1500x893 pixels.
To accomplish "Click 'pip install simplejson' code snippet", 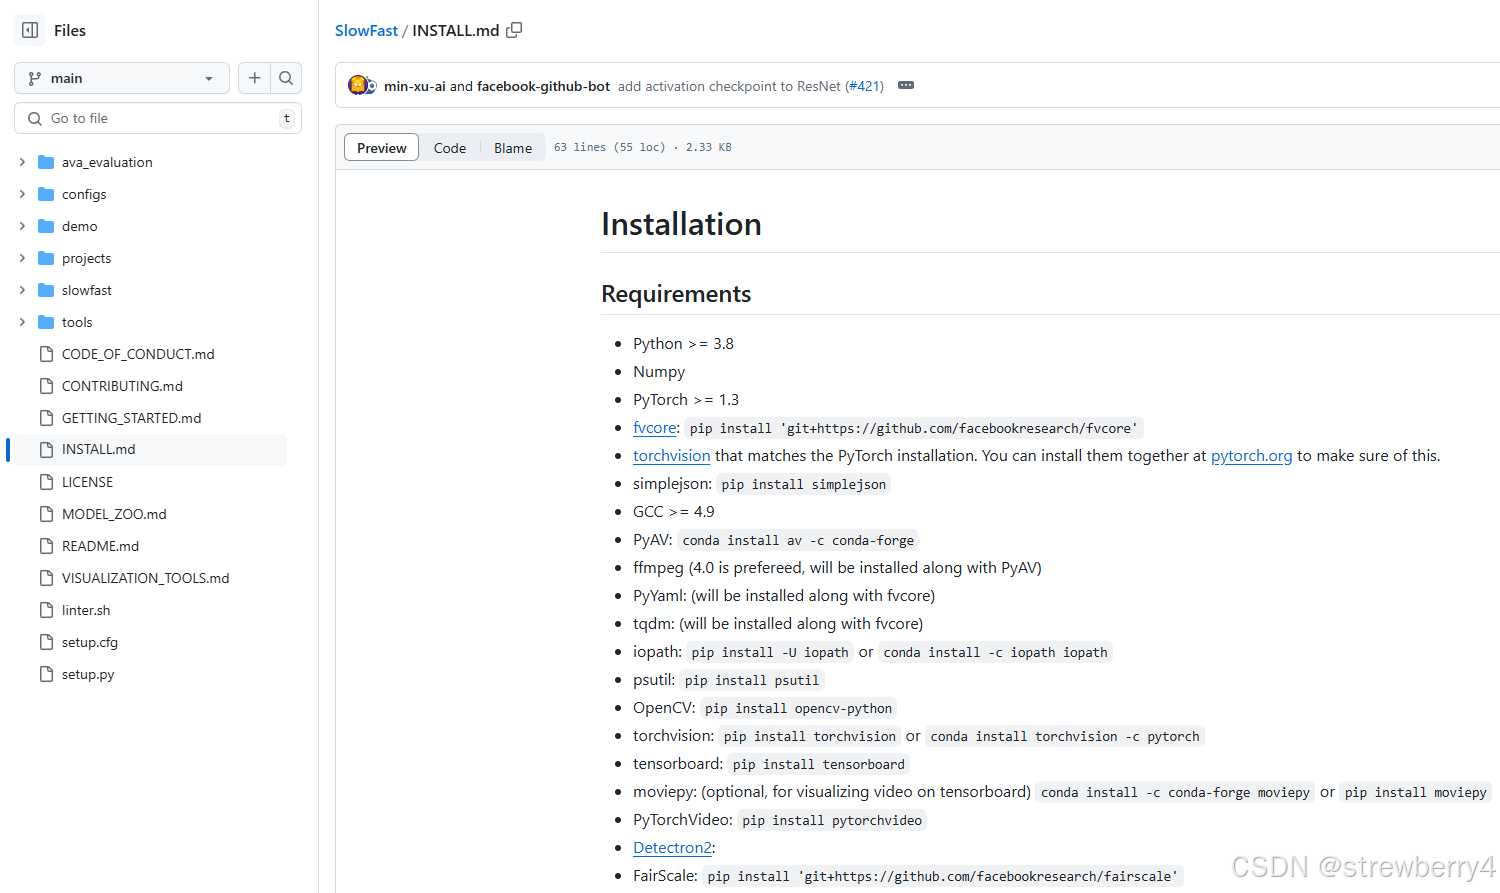I will tap(804, 484).
